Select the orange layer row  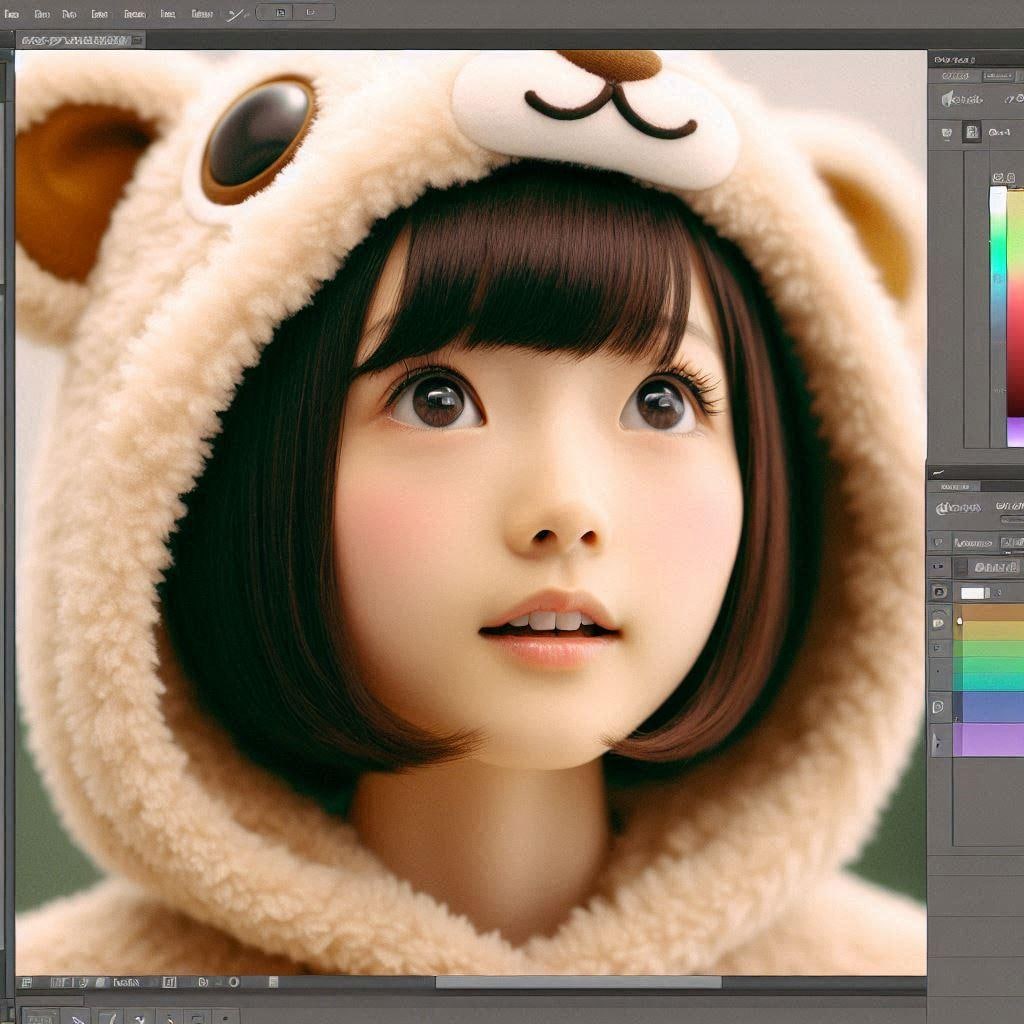(989, 612)
